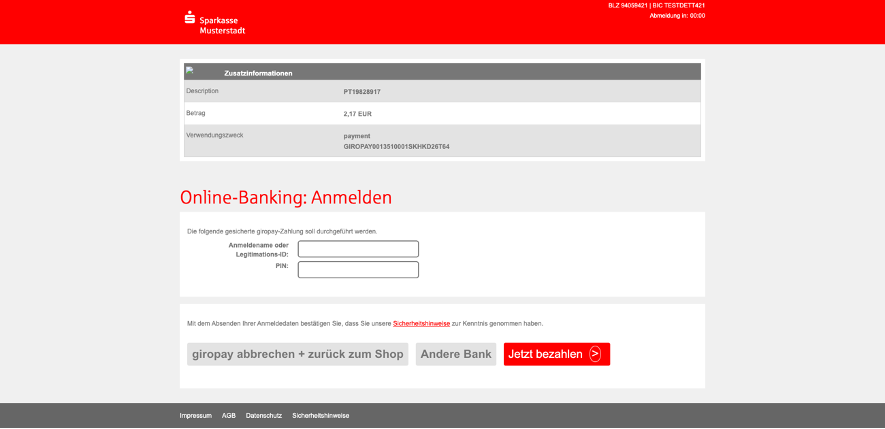Viewport: 885px width, 429px height.
Task: Click the Betrag row label
Action: pyautogui.click(x=196, y=113)
